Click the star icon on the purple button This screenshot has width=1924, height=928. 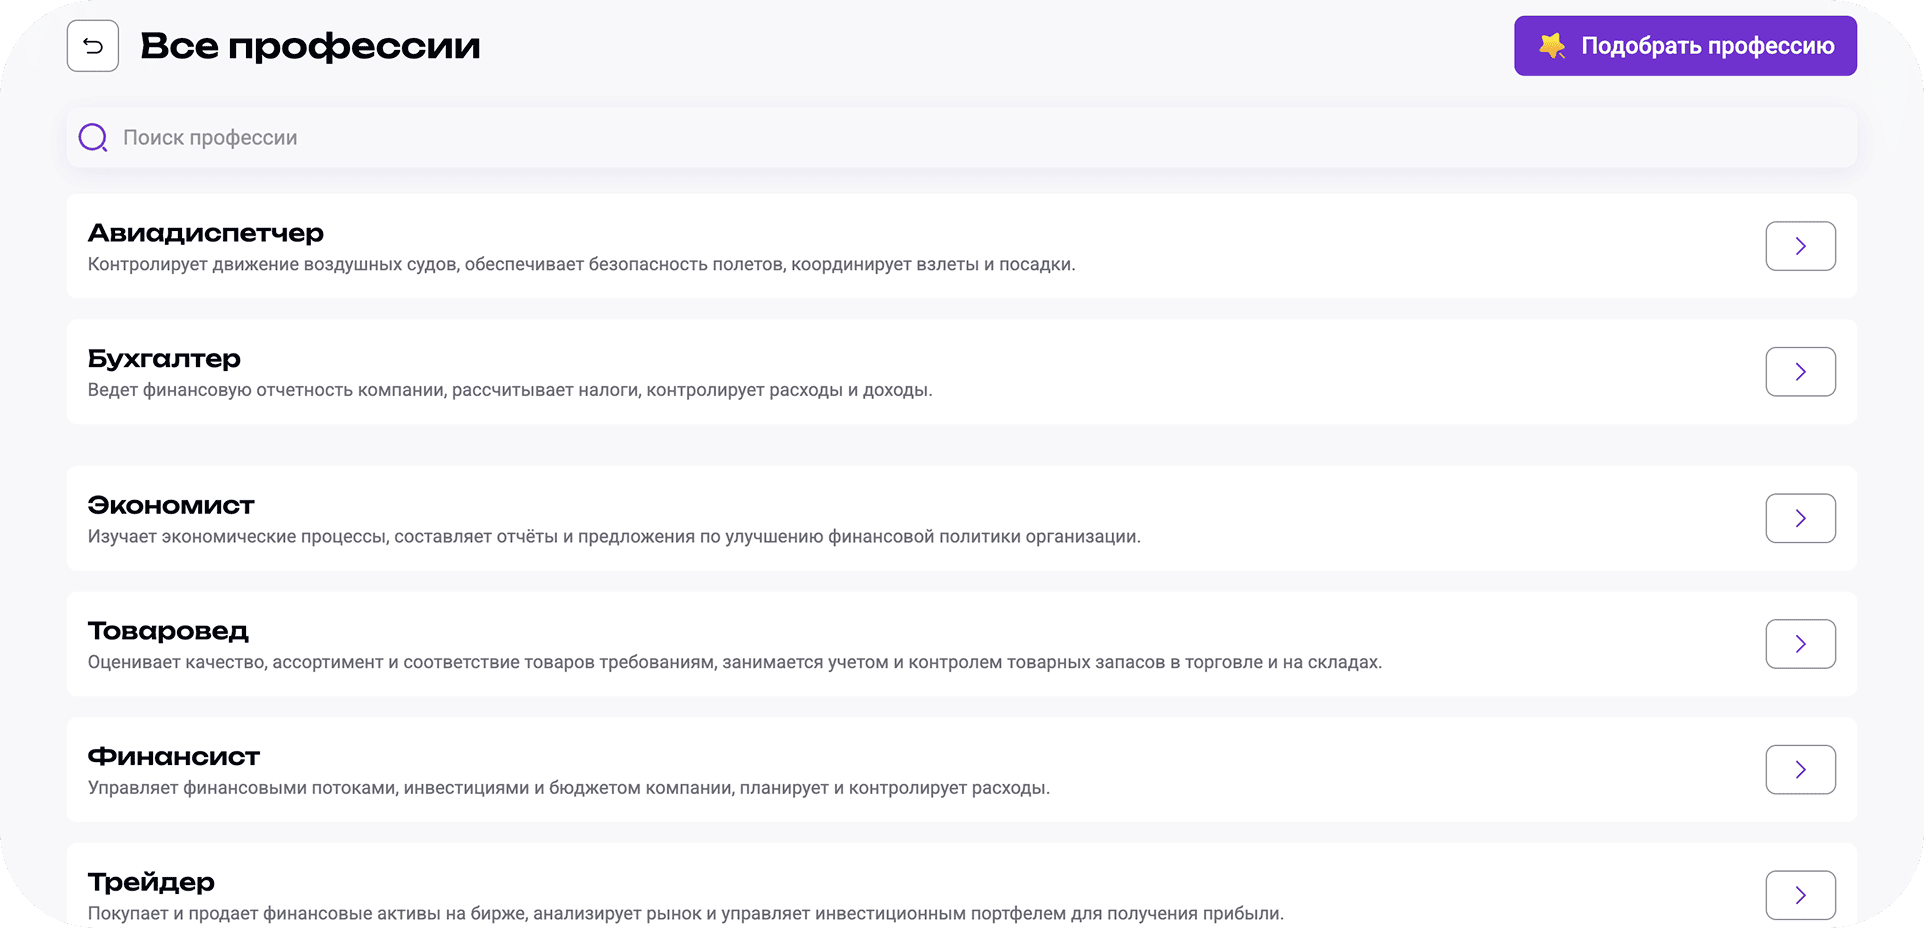(1551, 45)
